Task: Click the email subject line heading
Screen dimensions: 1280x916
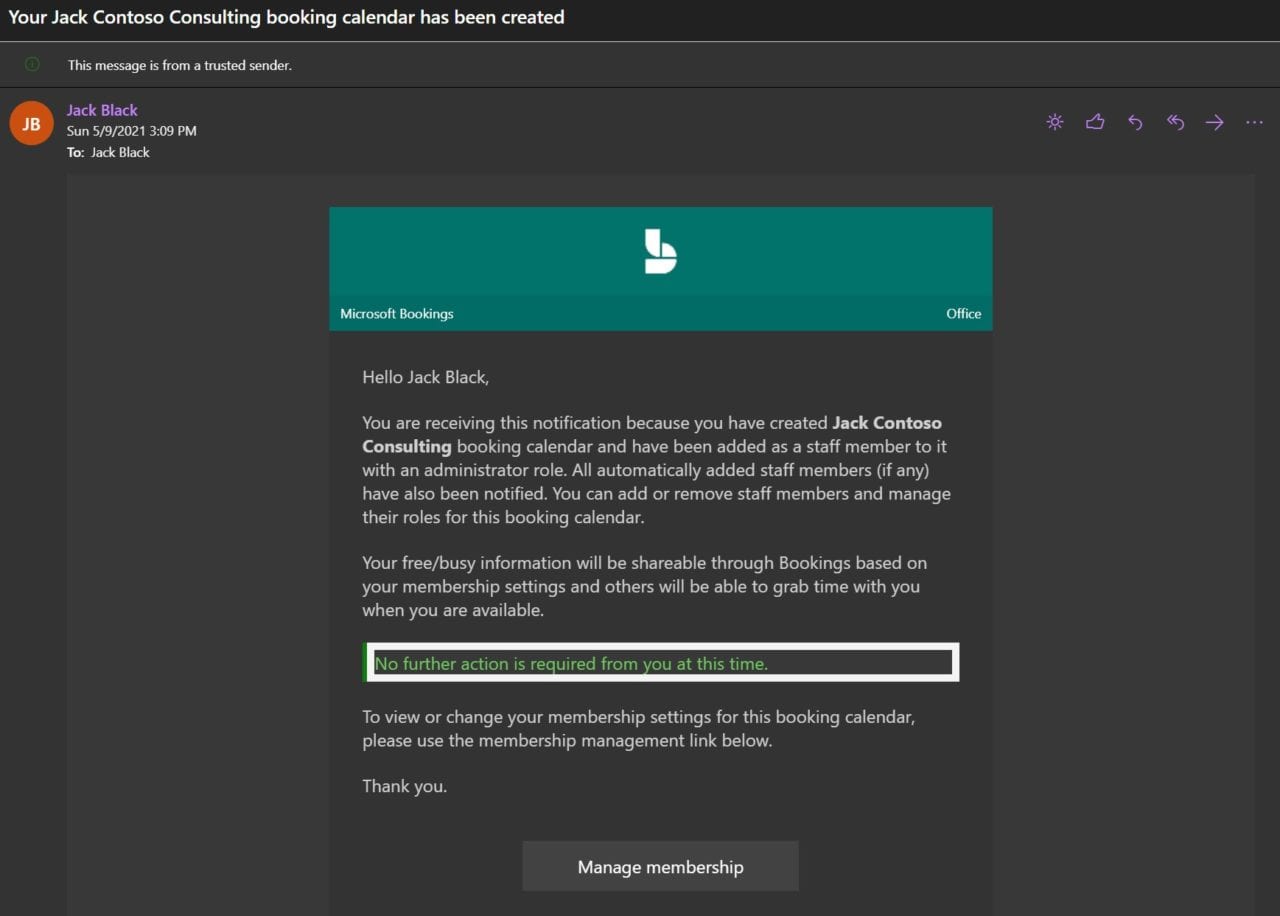Action: [286, 17]
